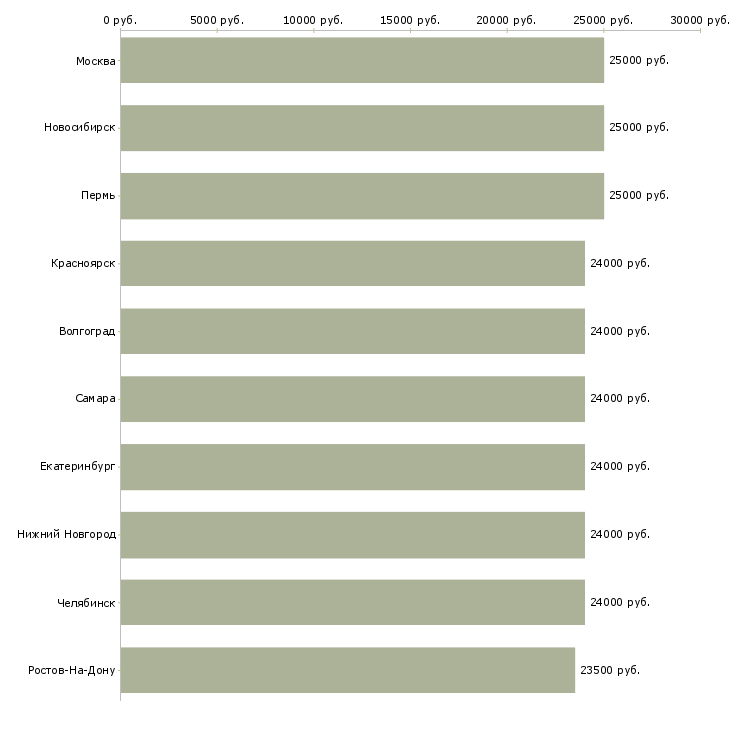Select the Самара bar
This screenshot has height=730, width=730.
click(x=352, y=399)
